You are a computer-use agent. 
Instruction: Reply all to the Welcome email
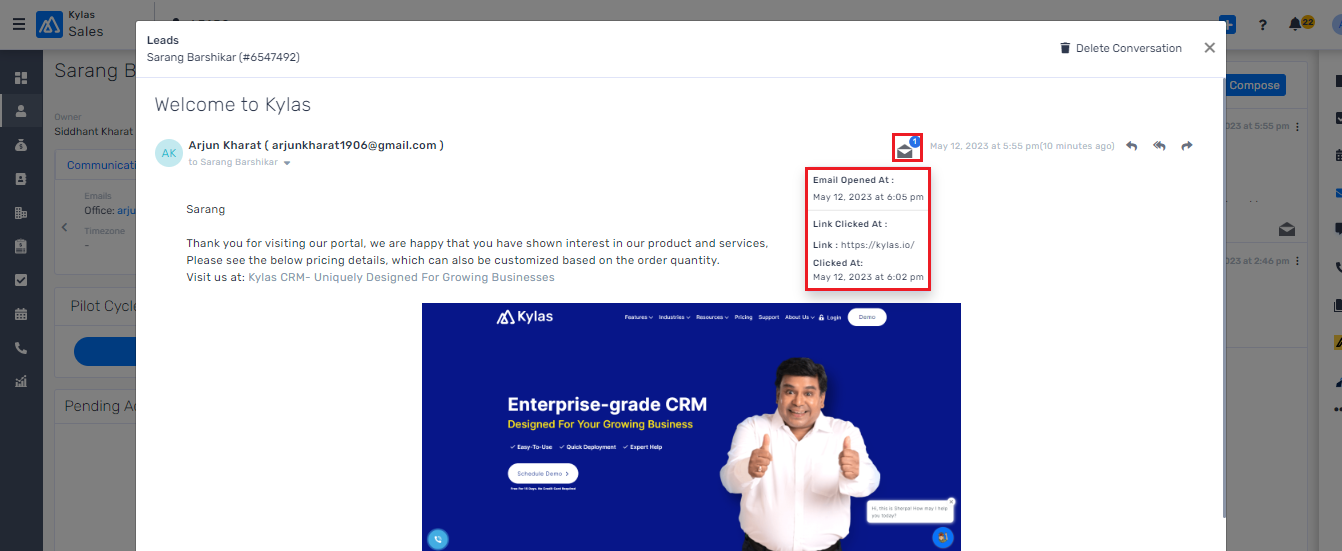pyautogui.click(x=1159, y=146)
